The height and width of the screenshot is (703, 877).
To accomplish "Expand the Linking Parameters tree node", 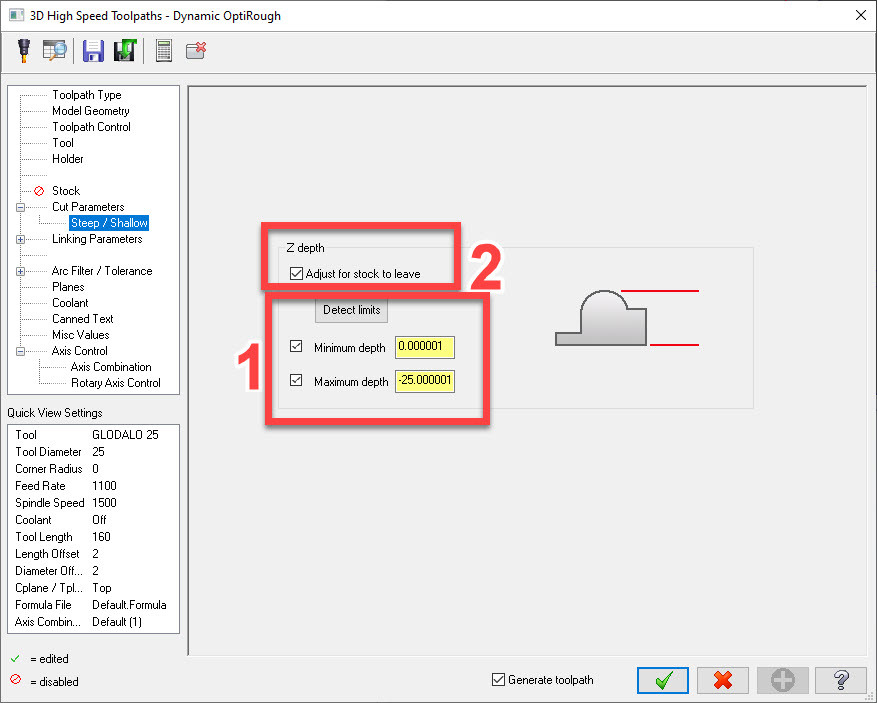I will pyautogui.click(x=21, y=239).
